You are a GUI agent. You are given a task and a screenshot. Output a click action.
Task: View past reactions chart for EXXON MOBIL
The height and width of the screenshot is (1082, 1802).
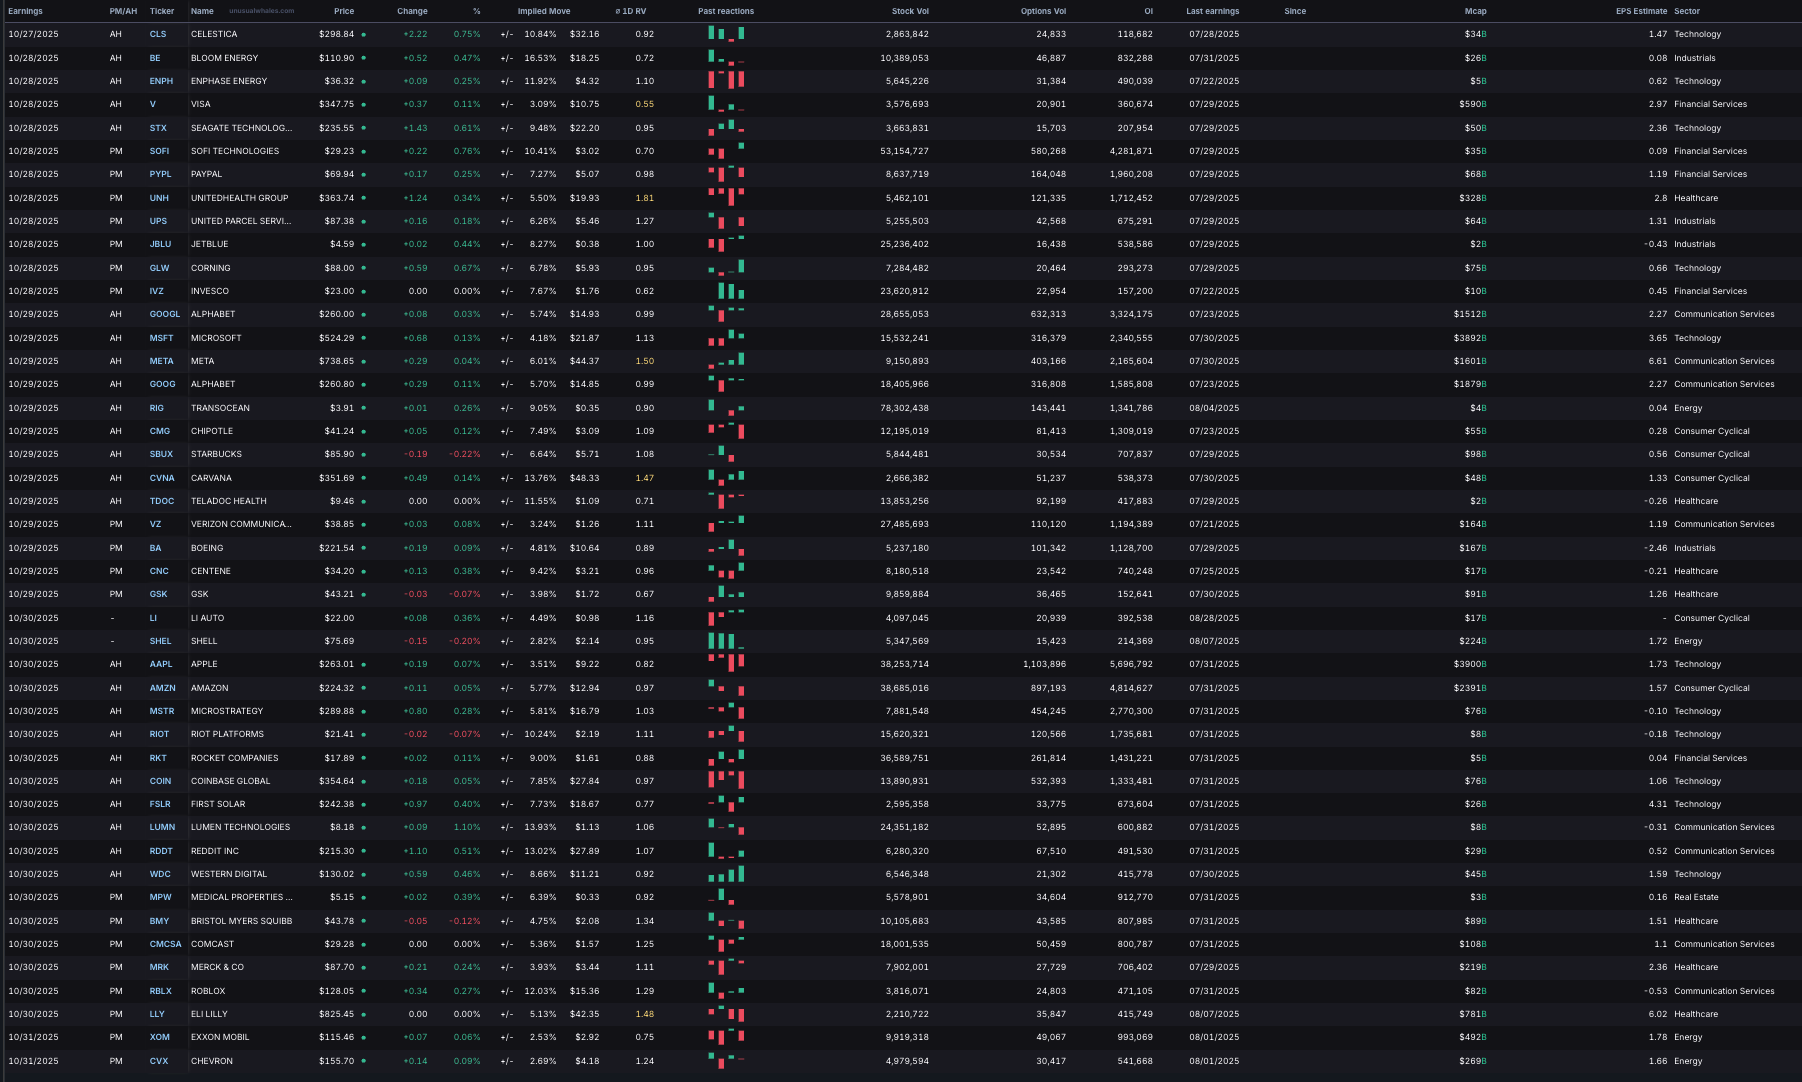pyautogui.click(x=726, y=1037)
